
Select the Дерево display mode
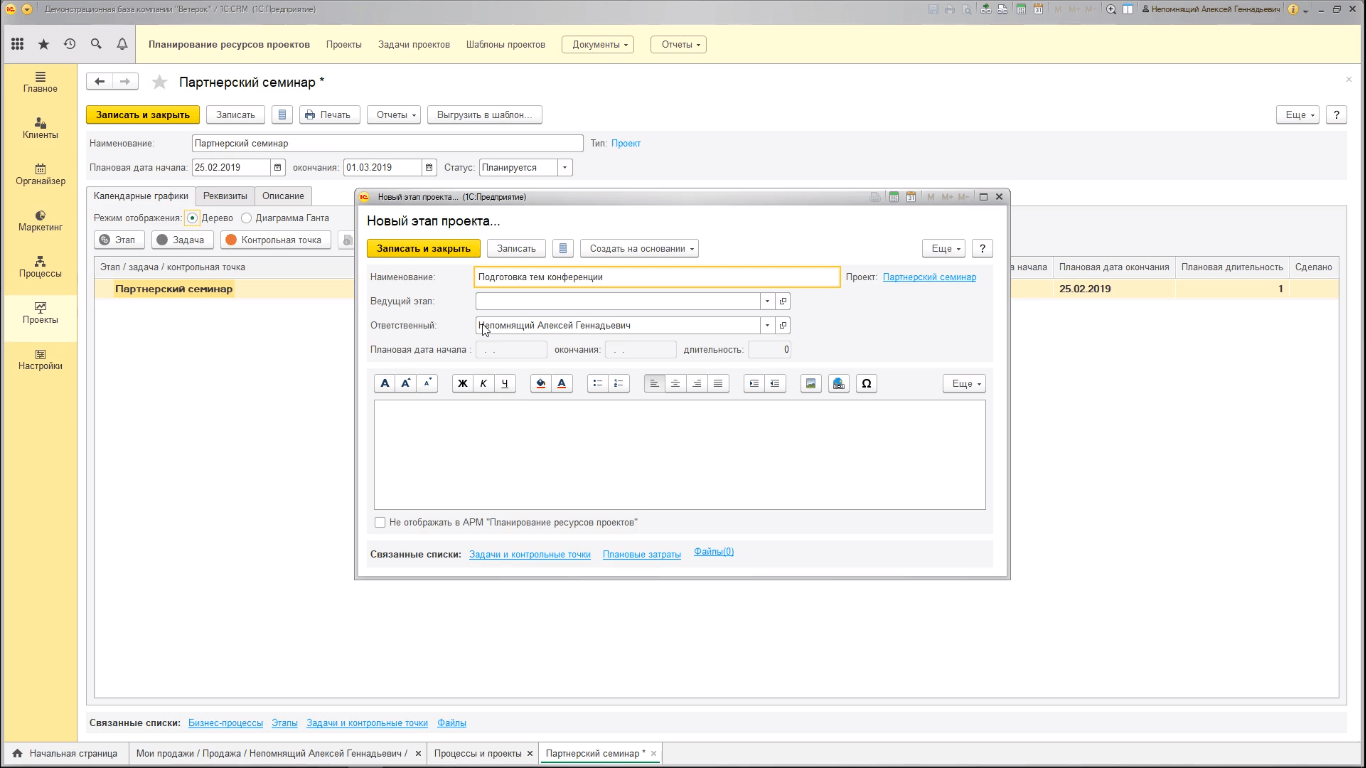[193, 217]
